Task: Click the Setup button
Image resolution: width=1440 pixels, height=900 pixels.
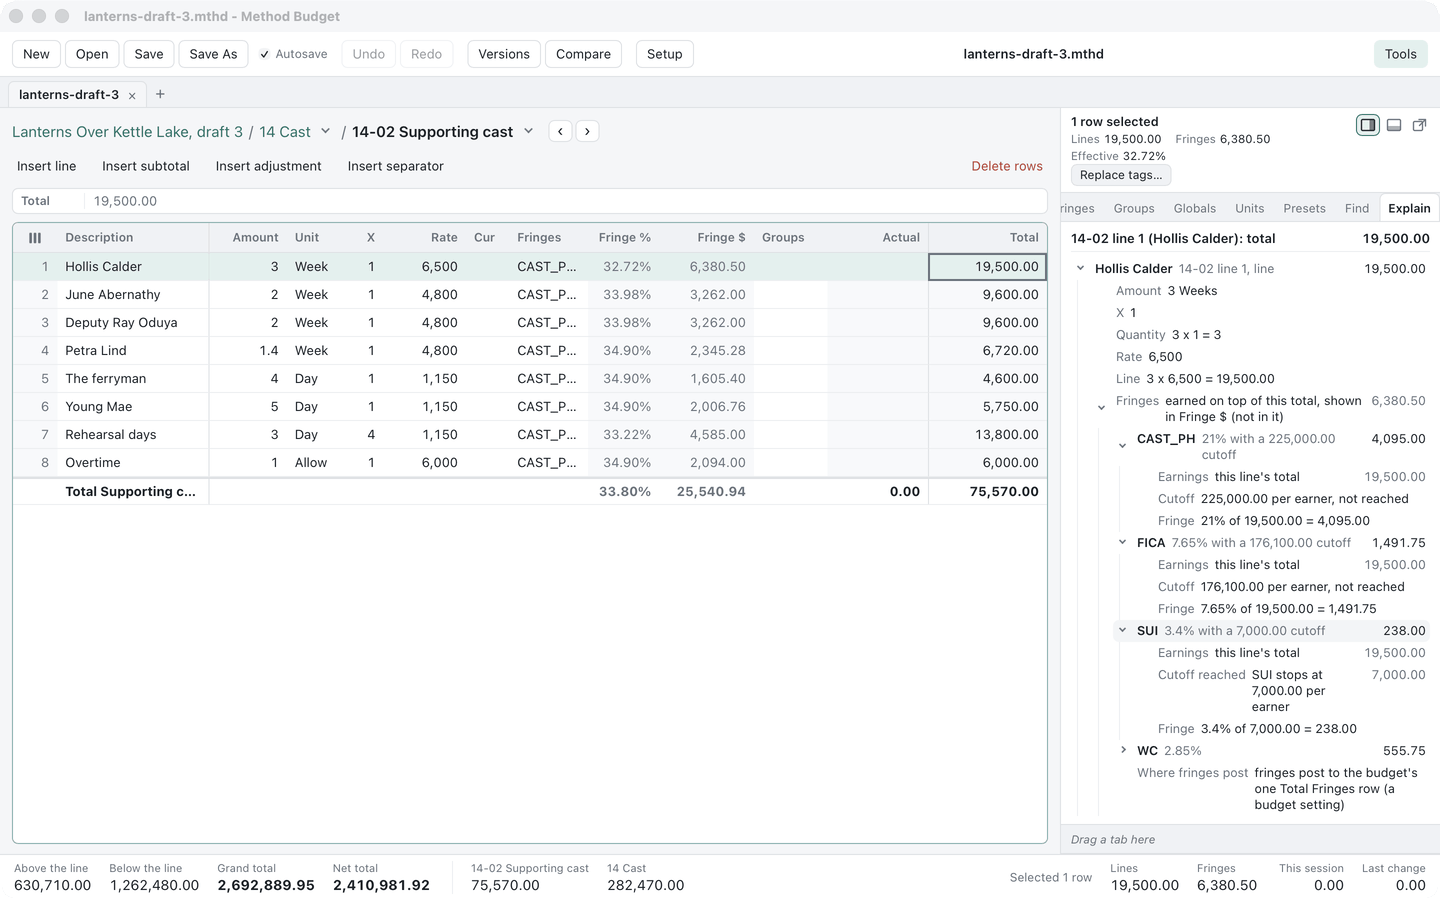Action: tap(665, 54)
